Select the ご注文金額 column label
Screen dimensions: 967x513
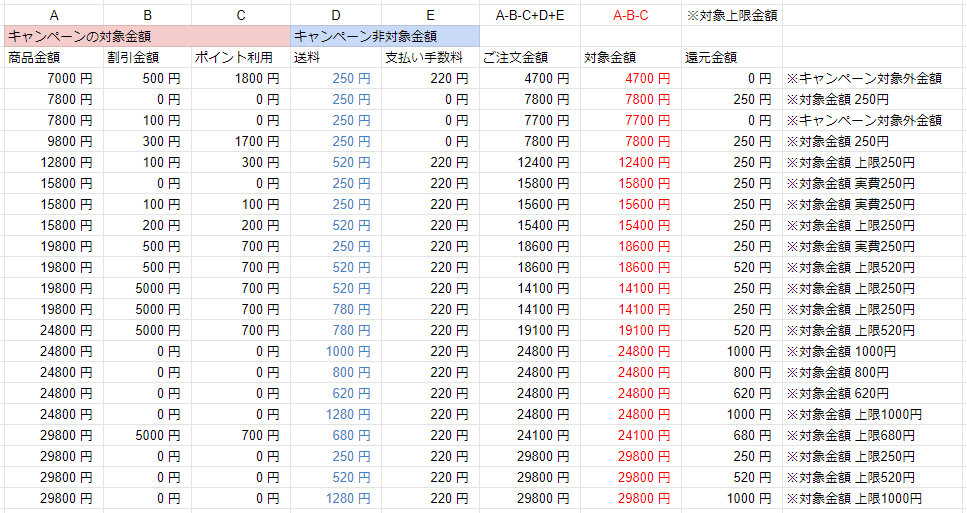[530, 57]
